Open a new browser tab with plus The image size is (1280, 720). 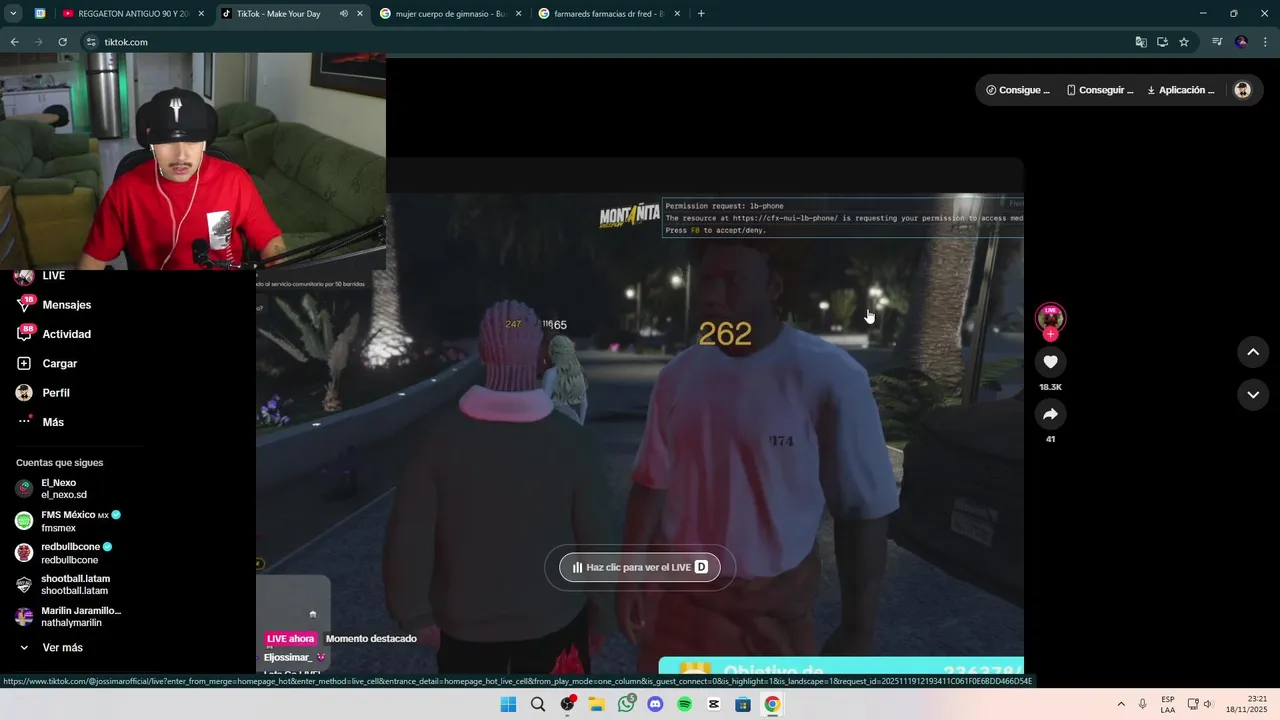[x=701, y=14]
